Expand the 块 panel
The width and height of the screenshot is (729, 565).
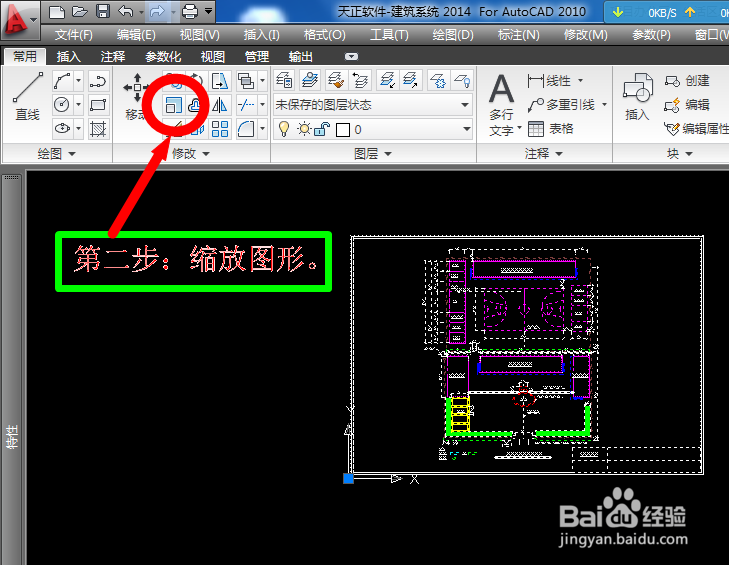(x=680, y=153)
